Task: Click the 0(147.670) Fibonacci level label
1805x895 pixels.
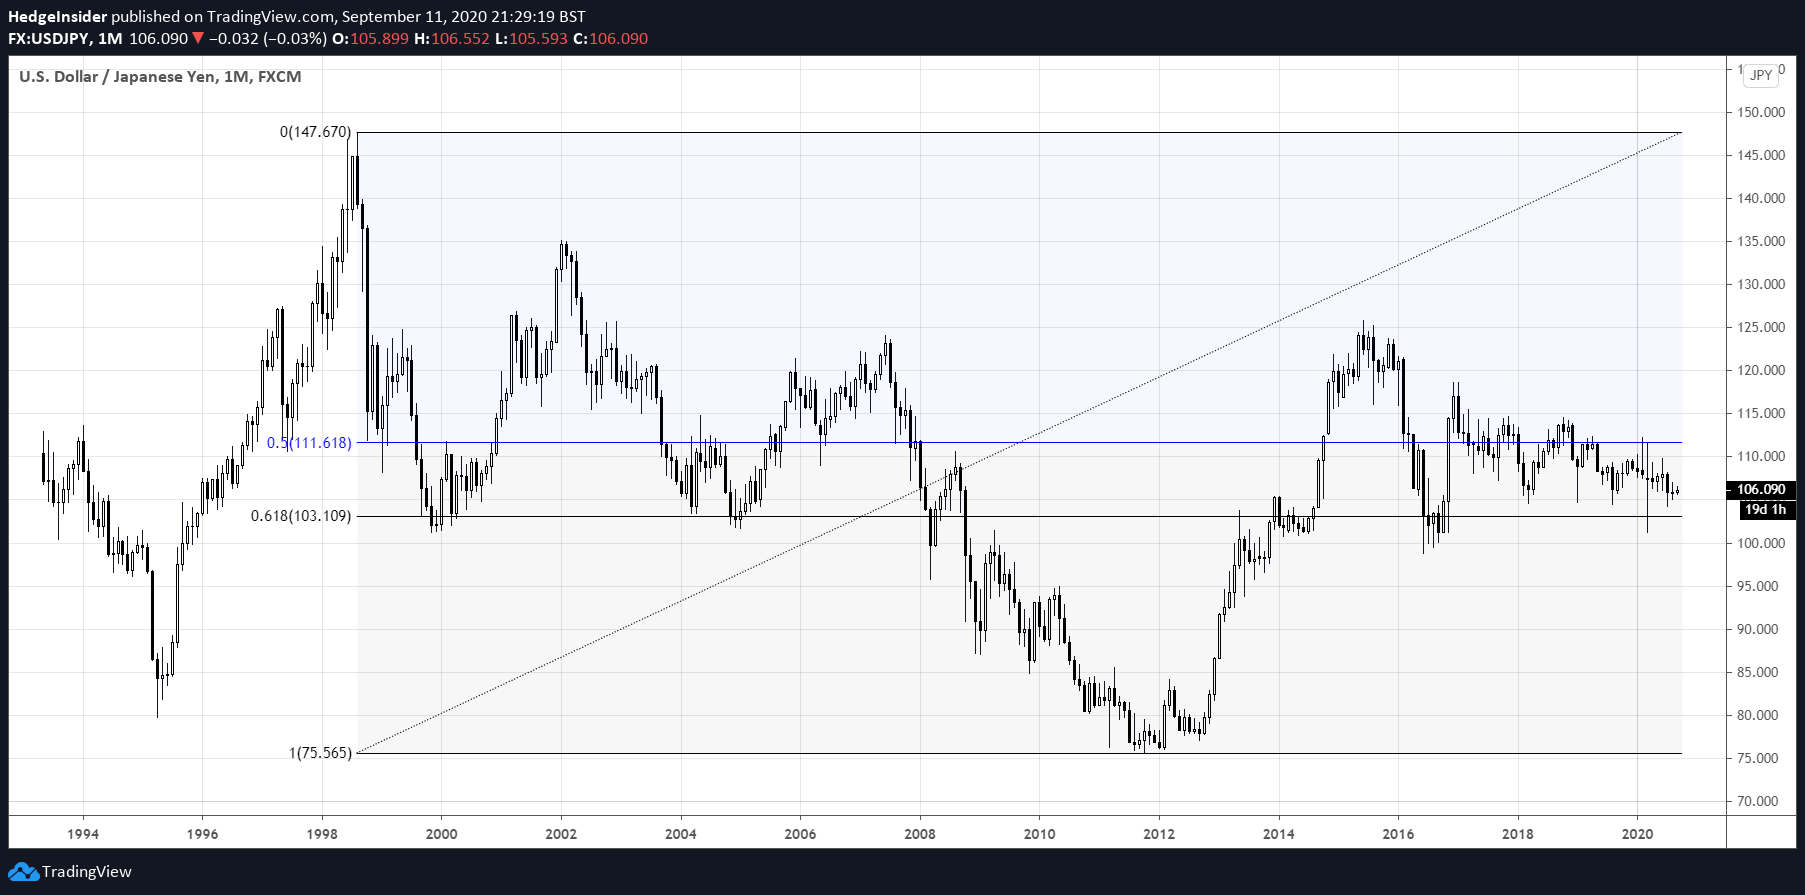Action: tap(315, 132)
